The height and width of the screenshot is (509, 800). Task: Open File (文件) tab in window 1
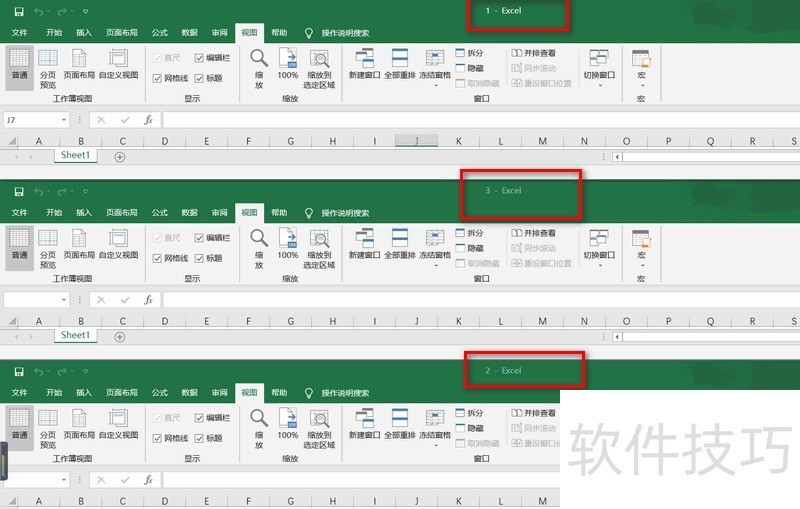(x=19, y=33)
